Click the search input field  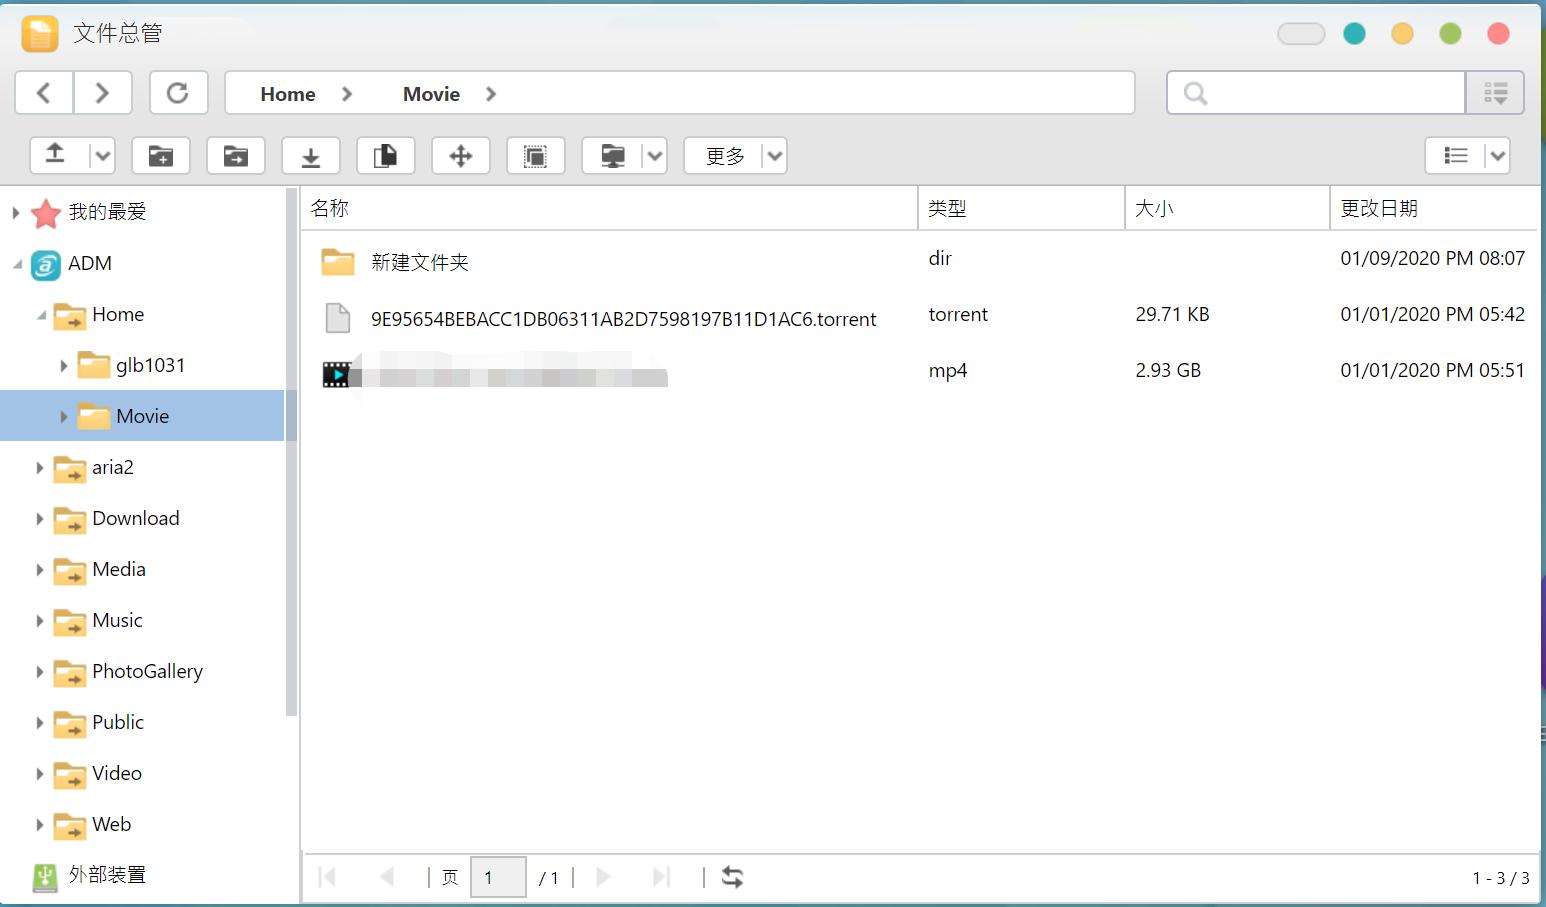pos(1330,93)
